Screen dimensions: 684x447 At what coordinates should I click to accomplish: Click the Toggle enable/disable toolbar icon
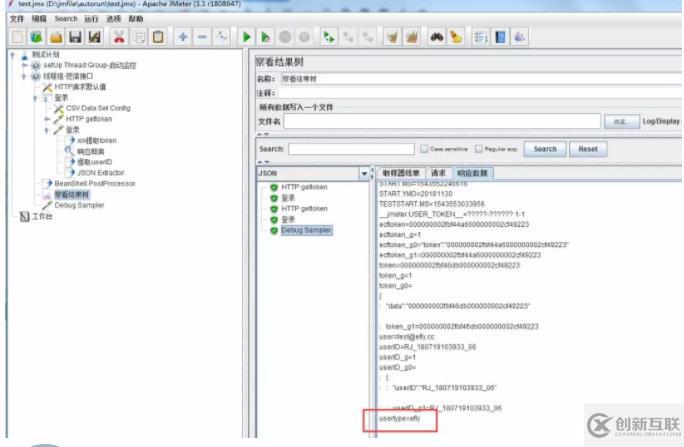tap(222, 37)
